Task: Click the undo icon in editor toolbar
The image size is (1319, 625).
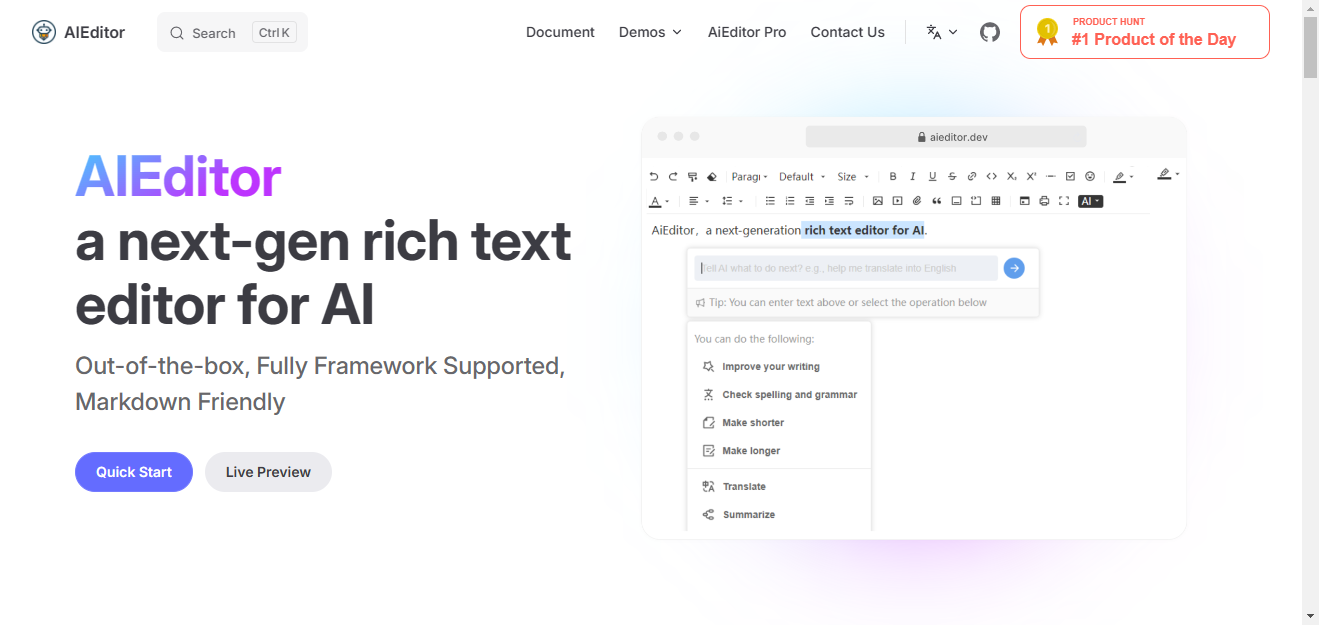Action: [x=654, y=177]
